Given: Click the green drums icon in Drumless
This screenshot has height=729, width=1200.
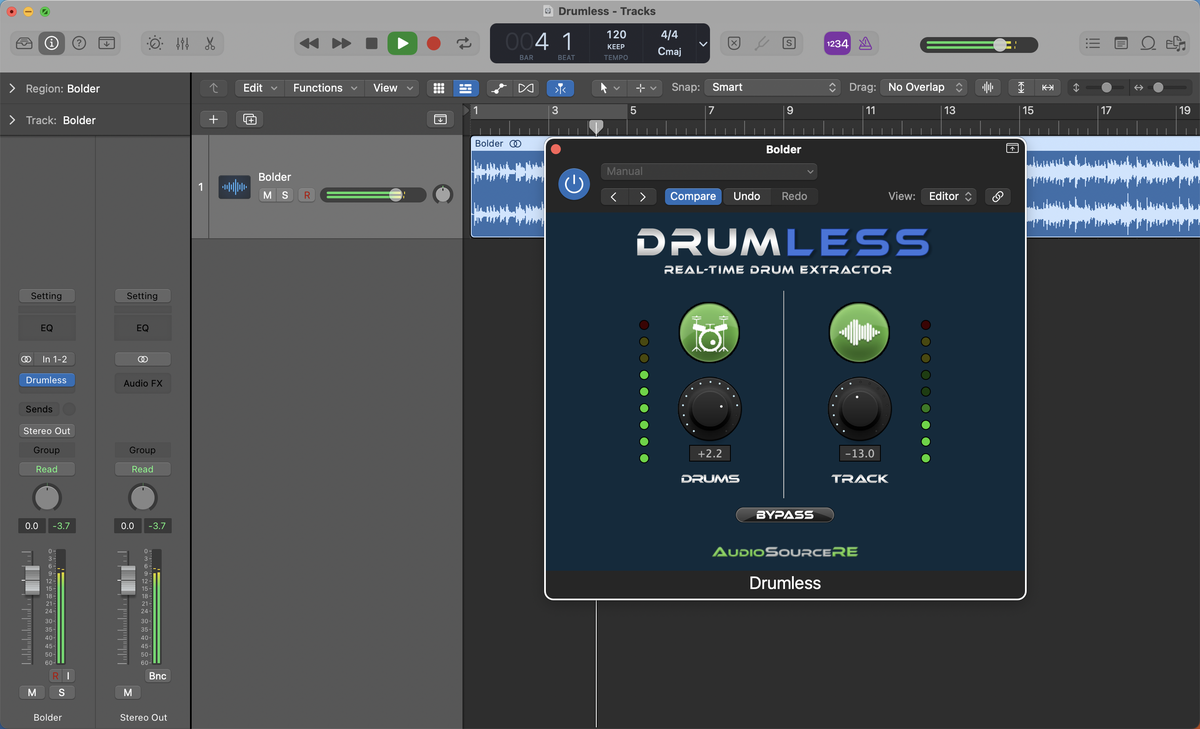Looking at the screenshot, I should click(x=709, y=332).
